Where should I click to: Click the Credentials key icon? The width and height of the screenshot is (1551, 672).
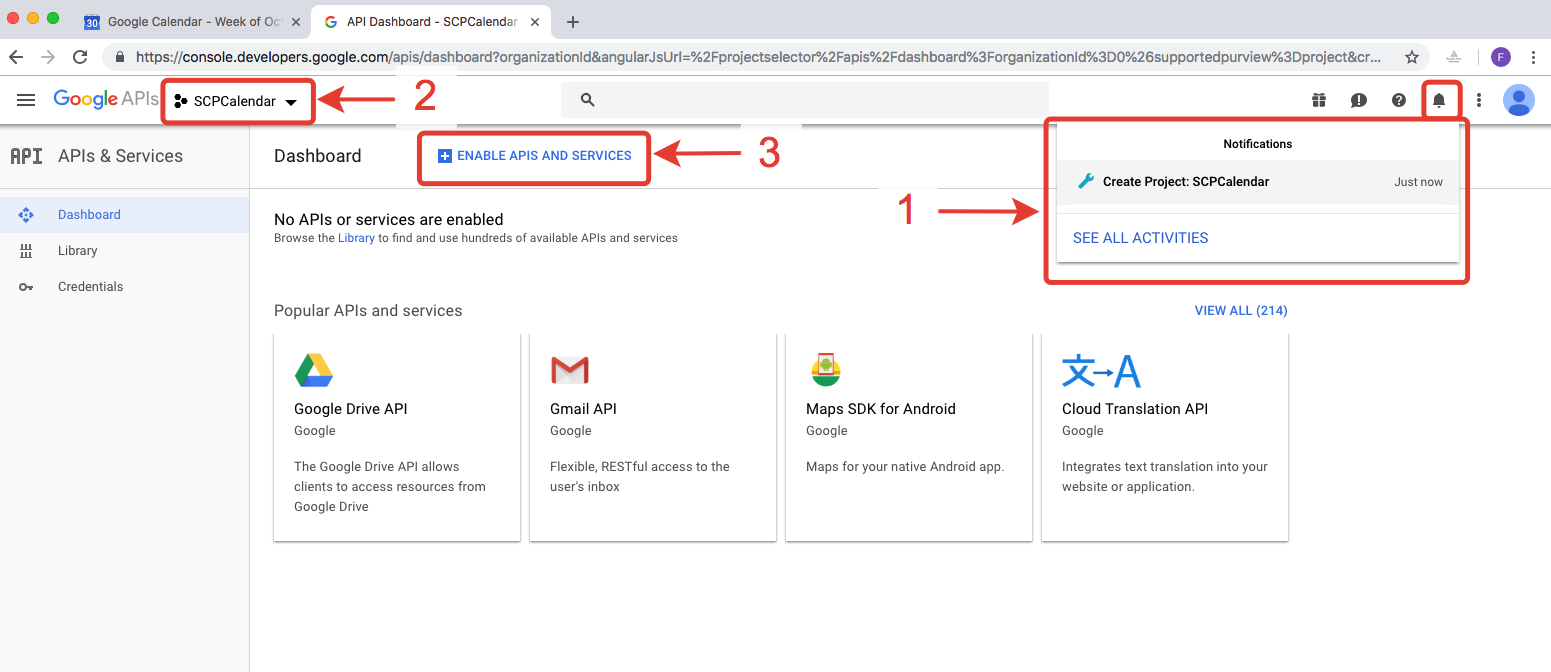[26, 287]
